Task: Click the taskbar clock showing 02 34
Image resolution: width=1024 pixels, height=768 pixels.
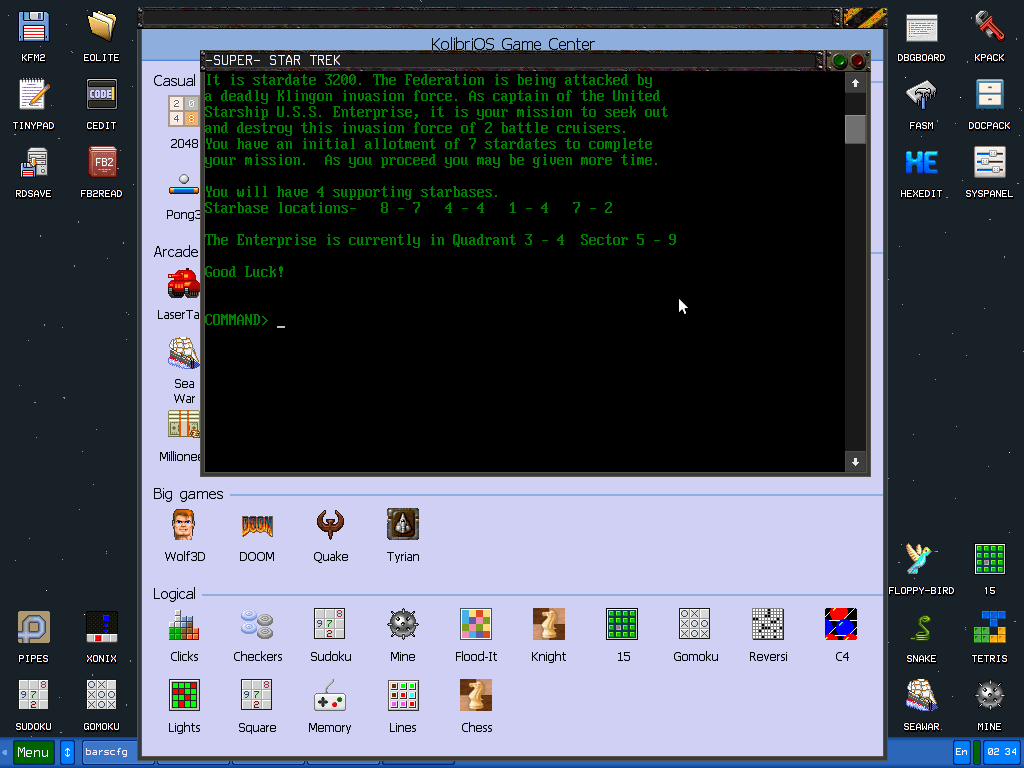Action: (1001, 752)
